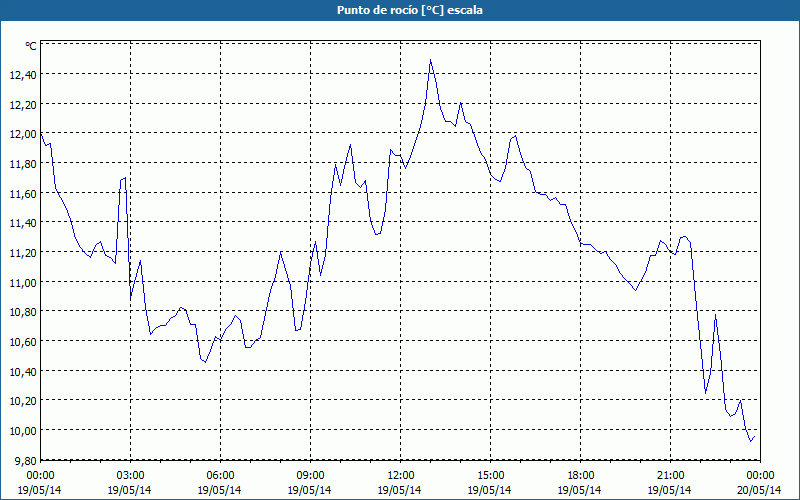Click the highest peak of the dew point curve
The width and height of the screenshot is (800, 500).
(x=431, y=60)
